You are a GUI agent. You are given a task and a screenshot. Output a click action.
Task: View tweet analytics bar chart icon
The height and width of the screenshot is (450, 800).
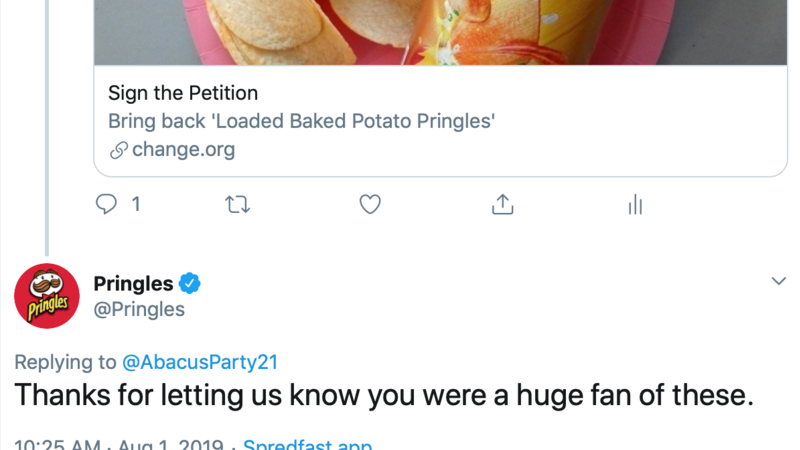pos(634,205)
